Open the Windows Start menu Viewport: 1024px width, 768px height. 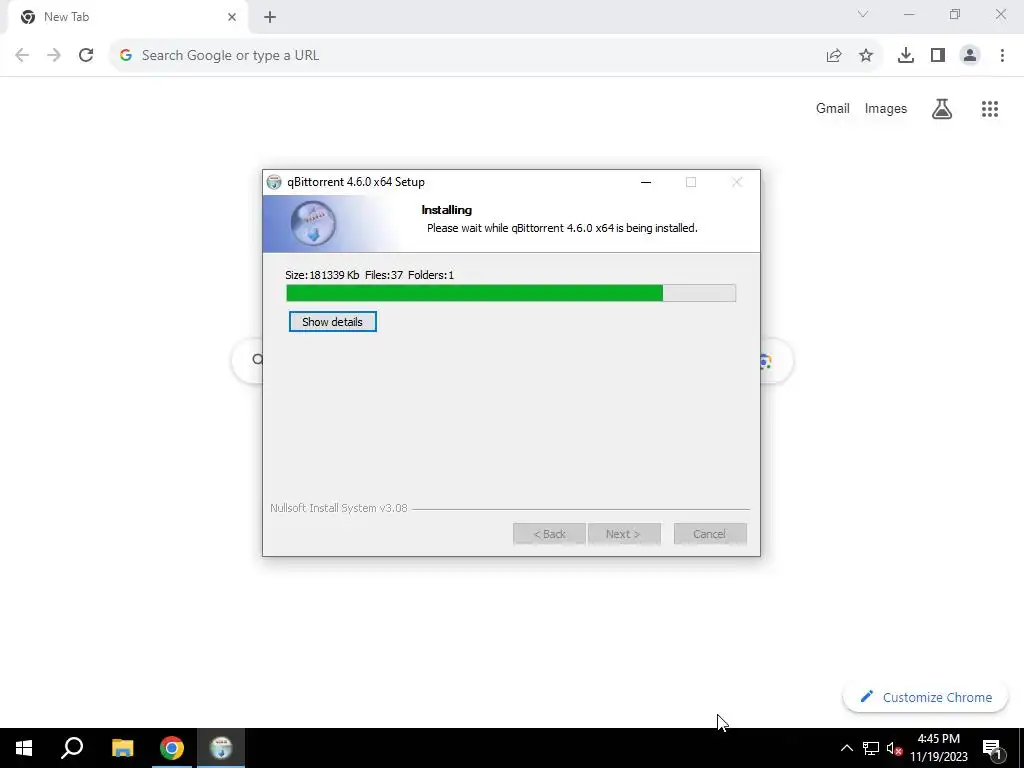(24, 748)
